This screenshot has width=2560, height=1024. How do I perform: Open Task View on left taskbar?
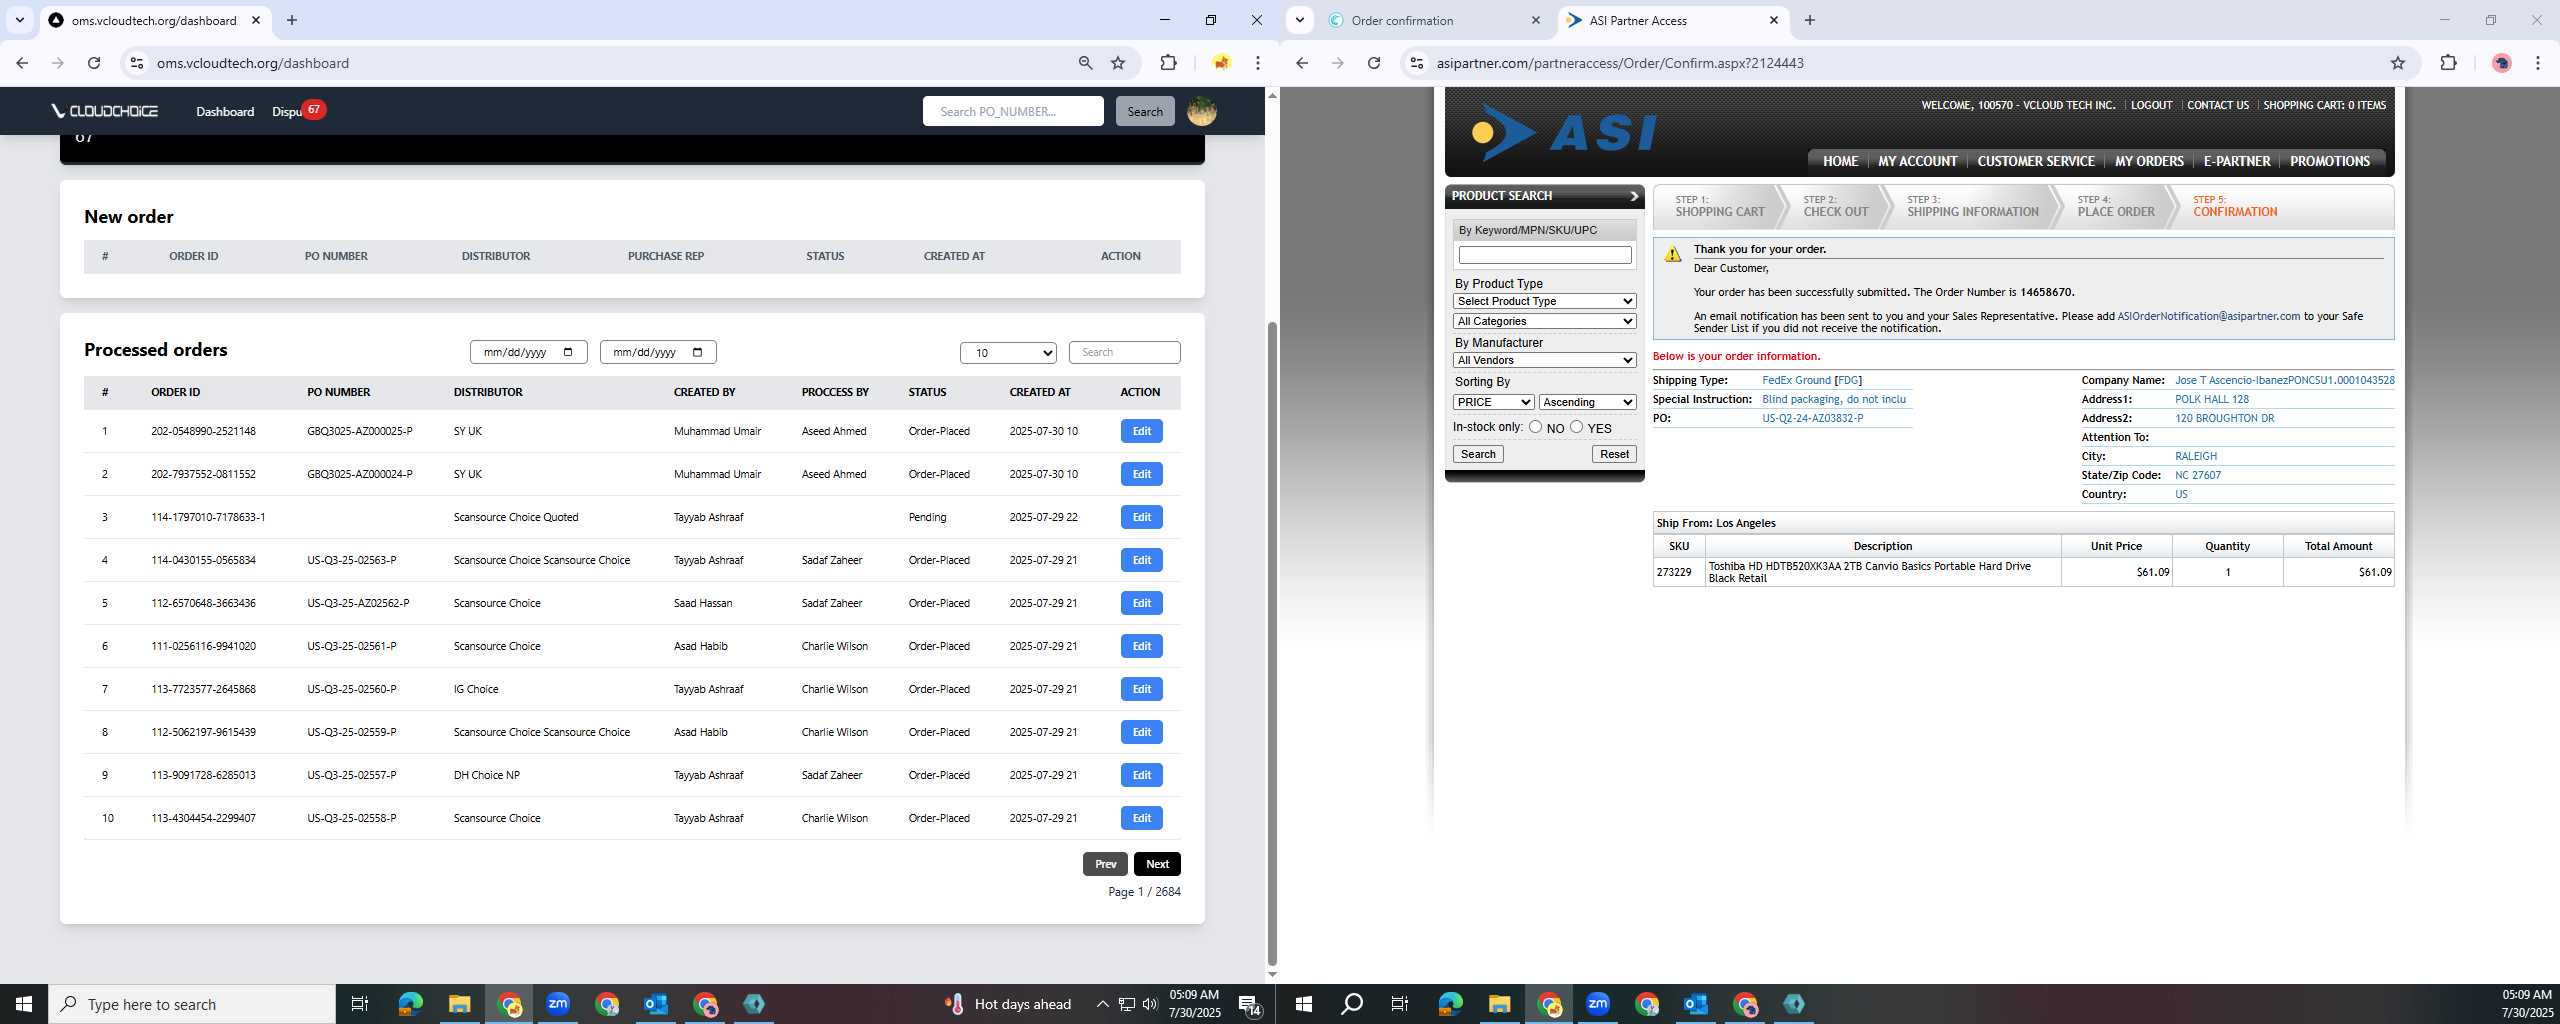[x=360, y=1004]
